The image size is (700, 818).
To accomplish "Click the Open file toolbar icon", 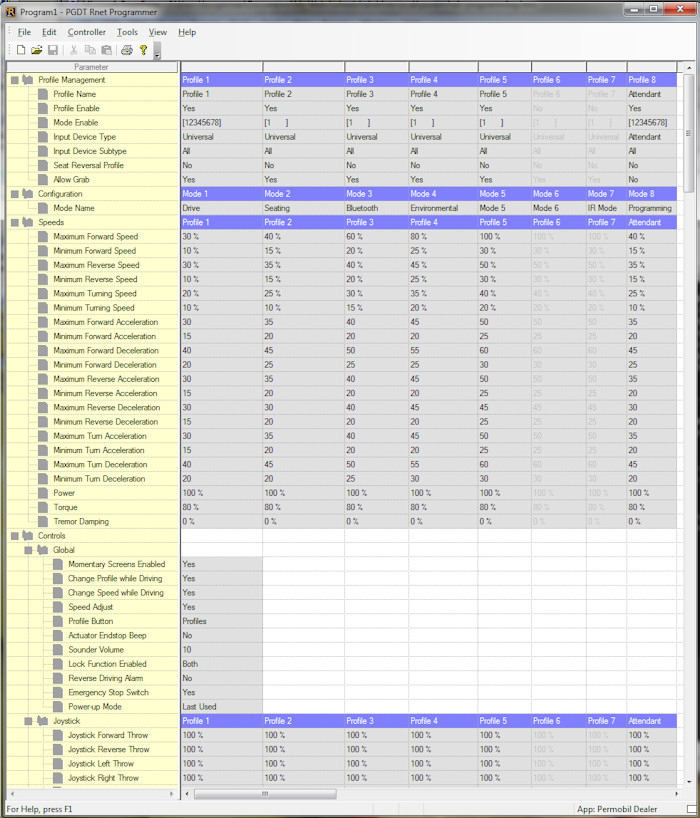I will pos(37,50).
